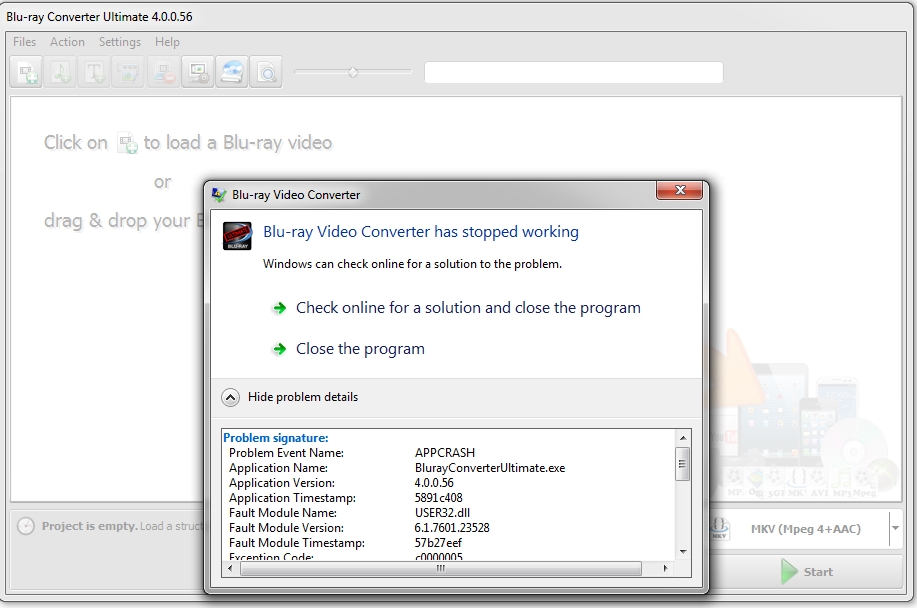This screenshot has width=917, height=608.
Task: Click the toolbar zoom slider handle
Action: tap(353, 72)
